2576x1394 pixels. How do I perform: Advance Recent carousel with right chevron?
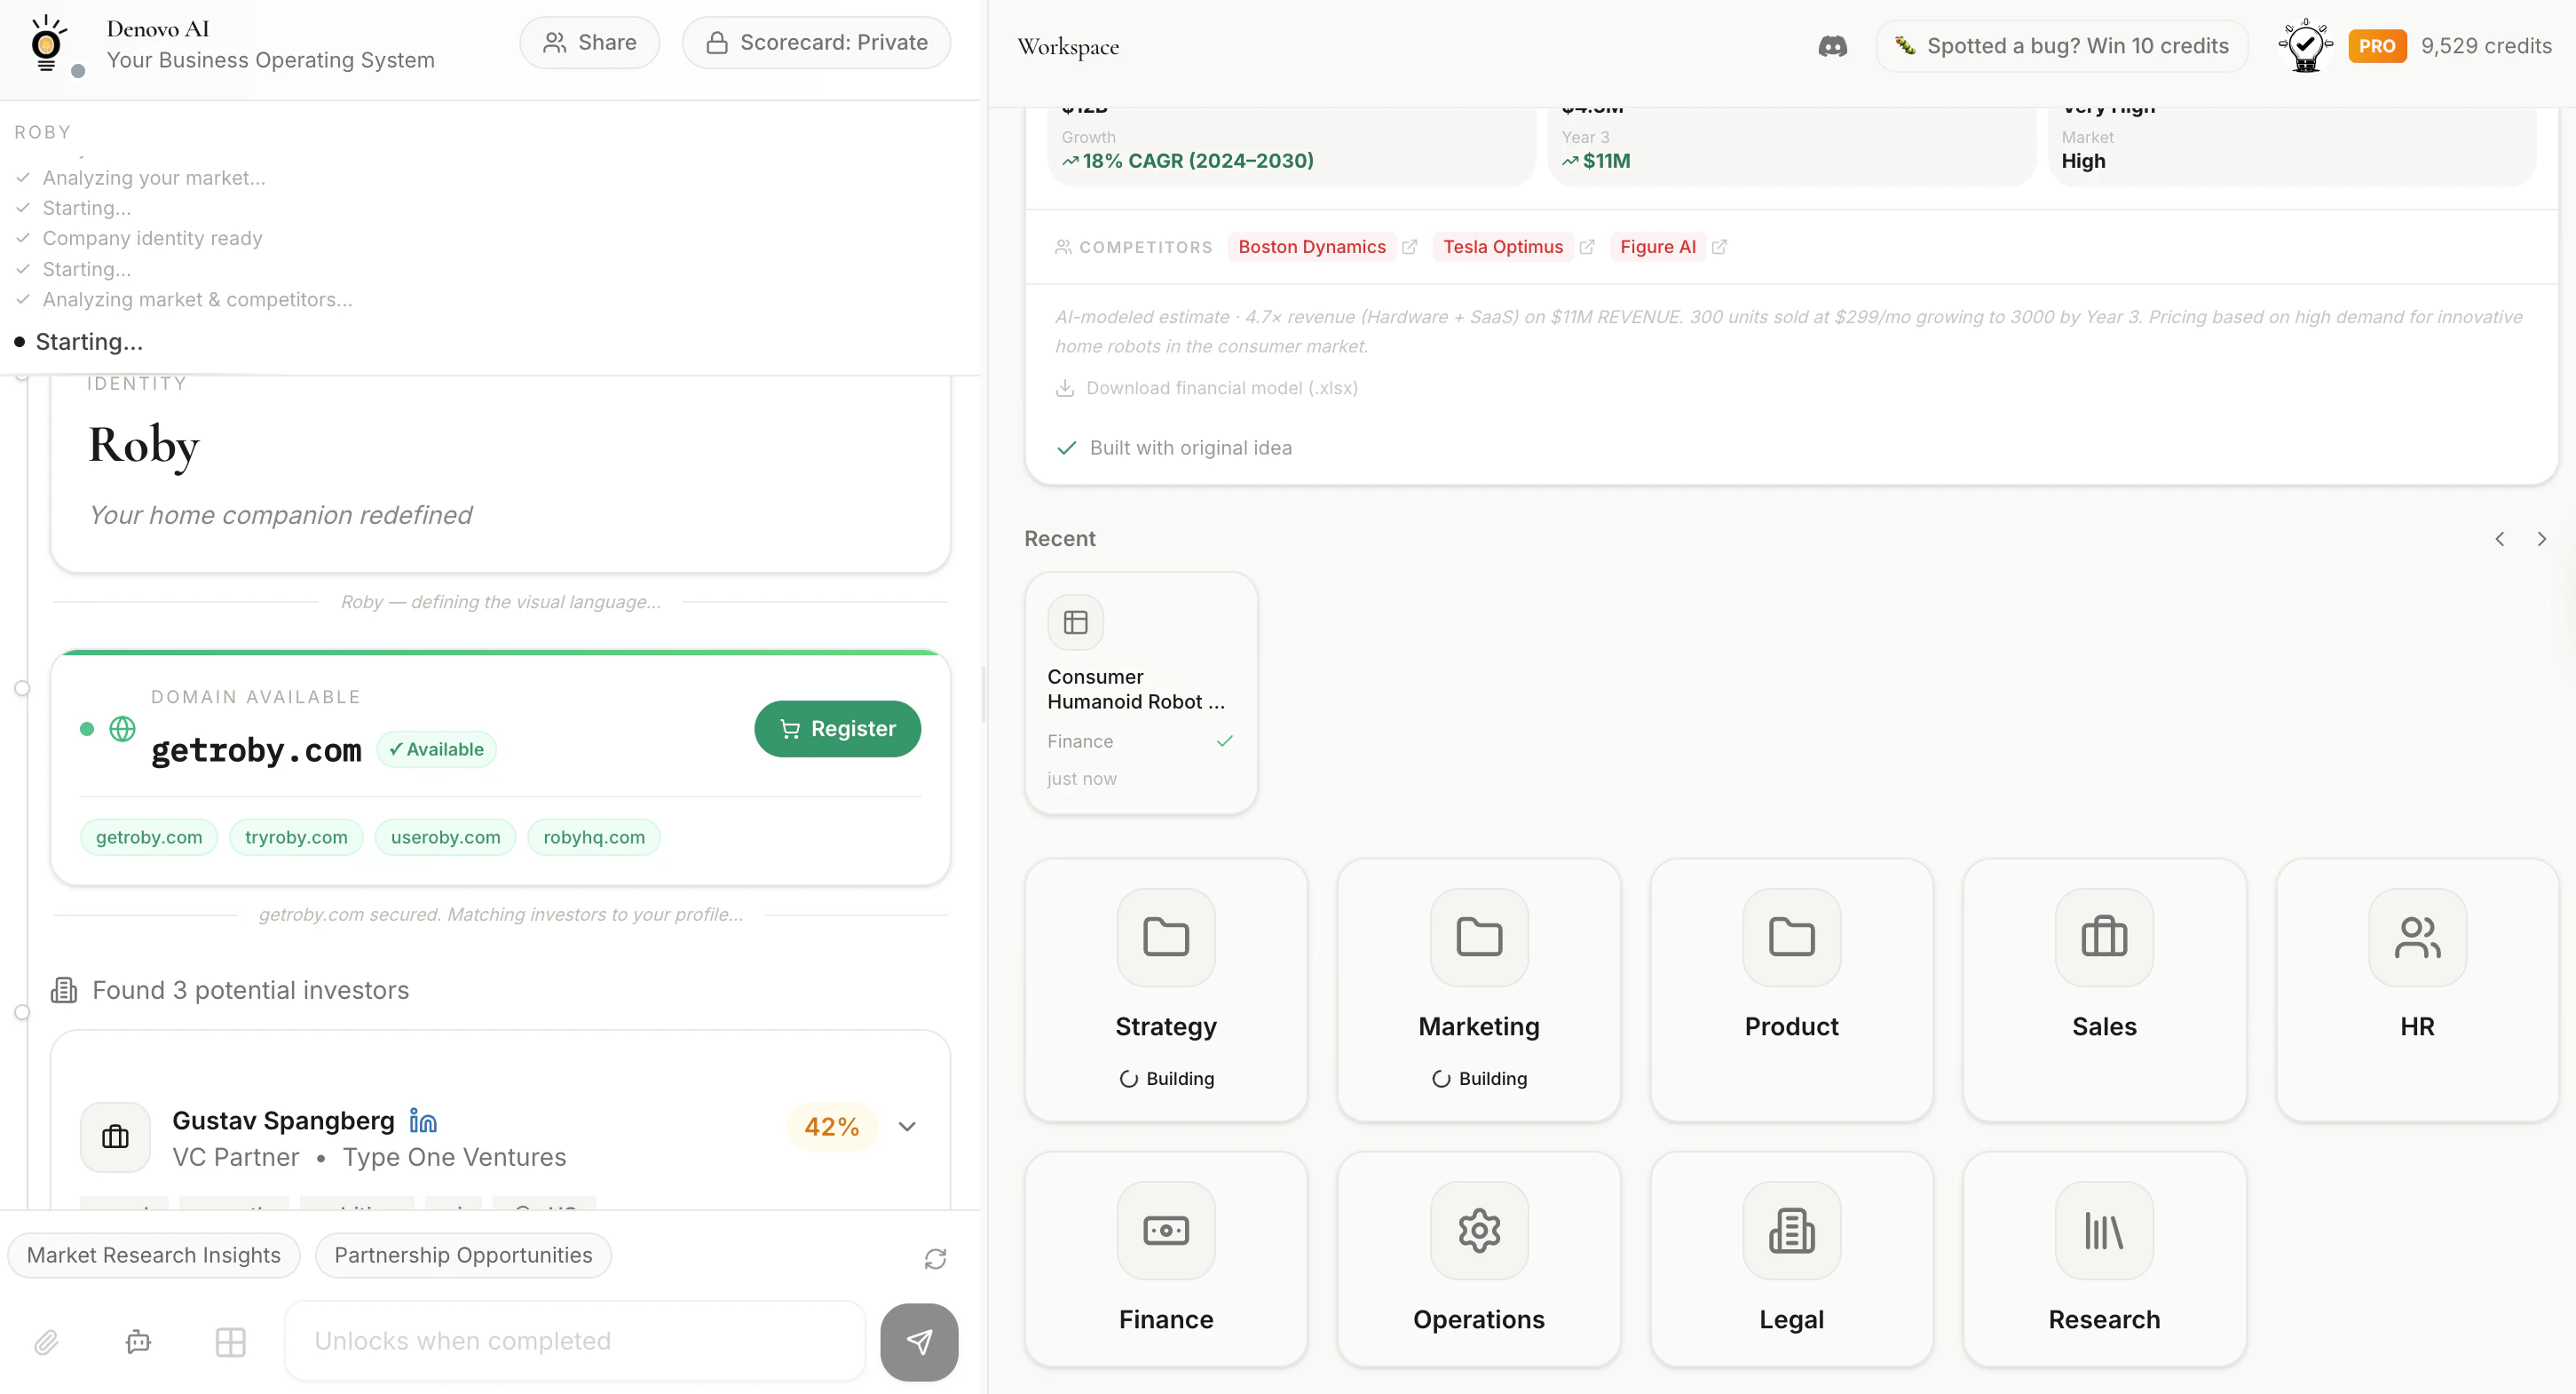tap(2542, 538)
